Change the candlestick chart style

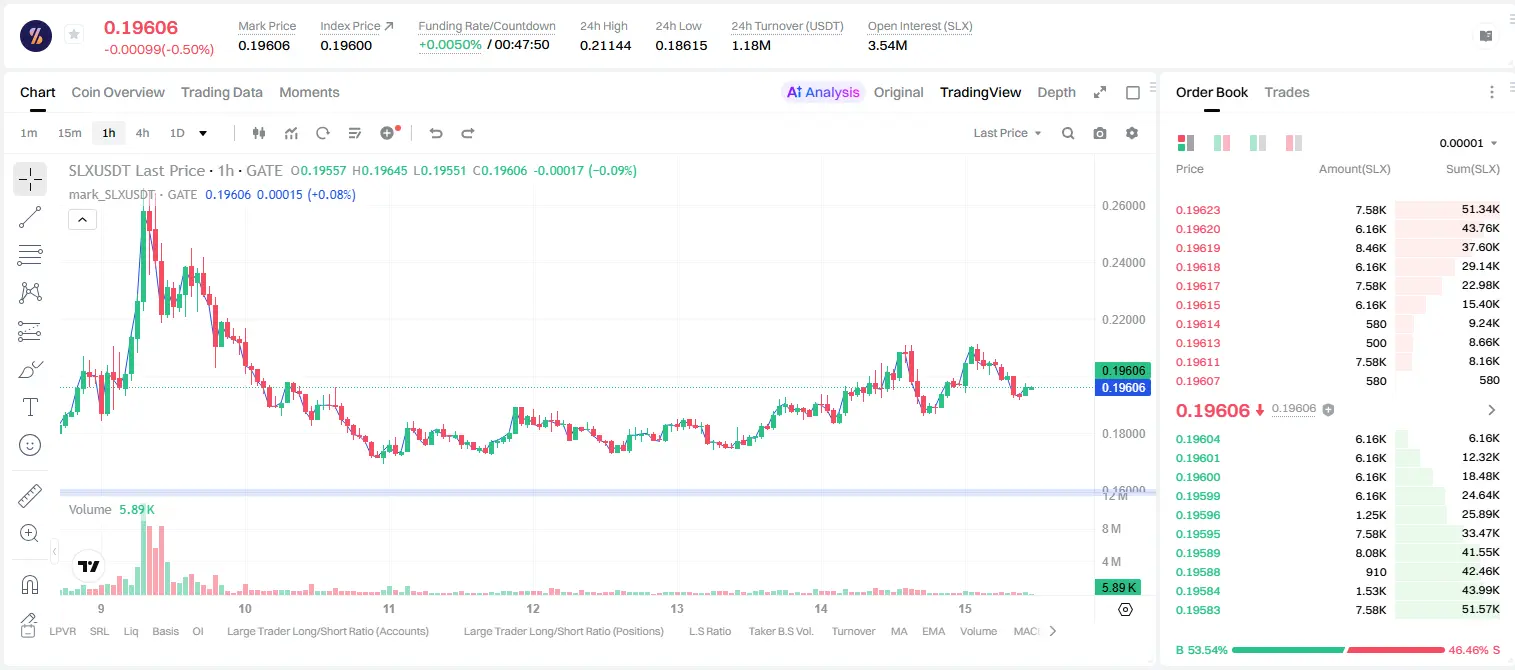(260, 133)
